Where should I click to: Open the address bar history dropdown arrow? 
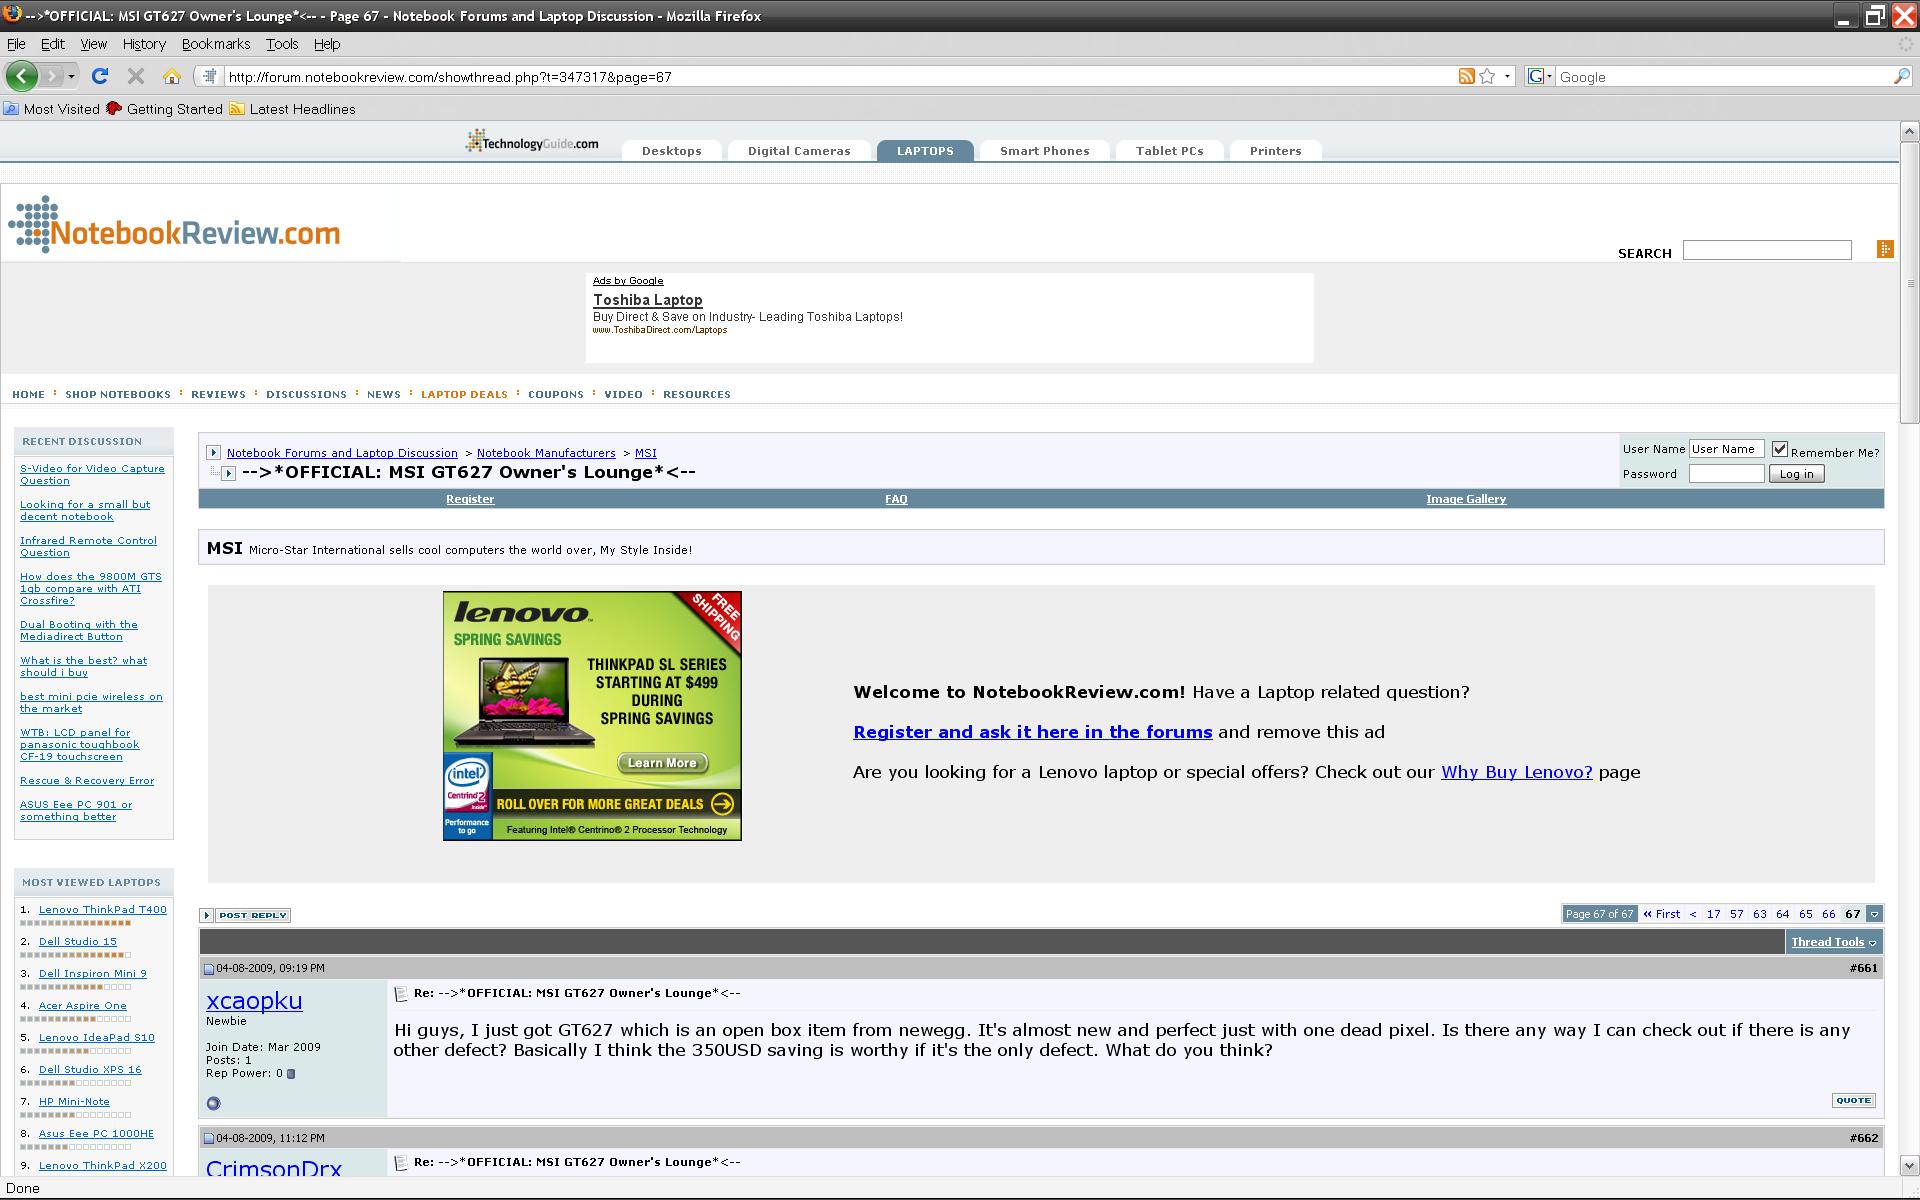(1507, 76)
